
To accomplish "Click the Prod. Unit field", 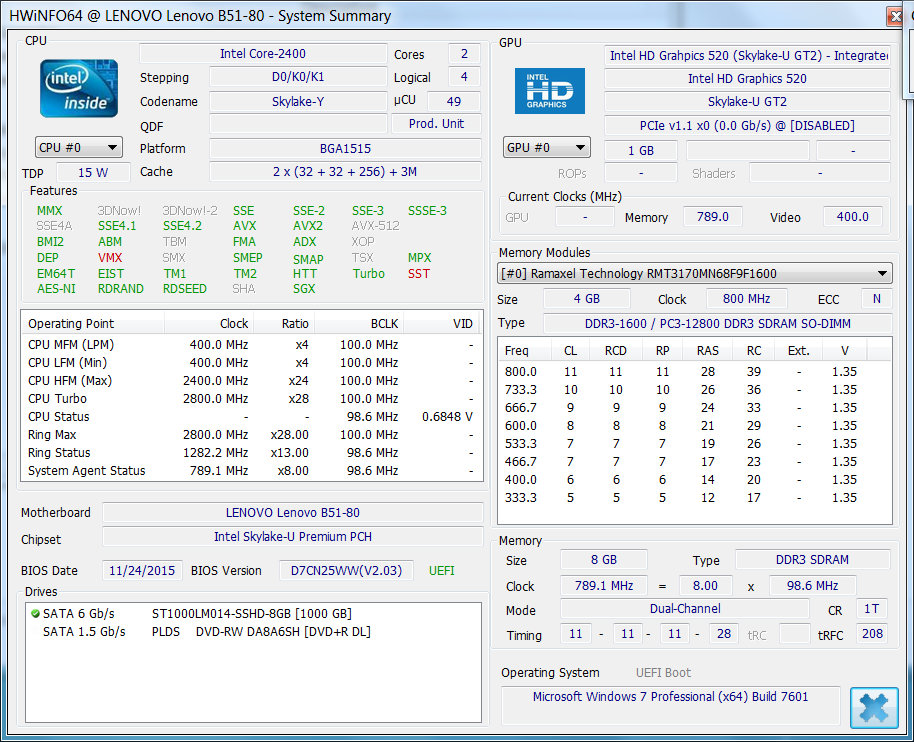I will pyautogui.click(x=436, y=124).
